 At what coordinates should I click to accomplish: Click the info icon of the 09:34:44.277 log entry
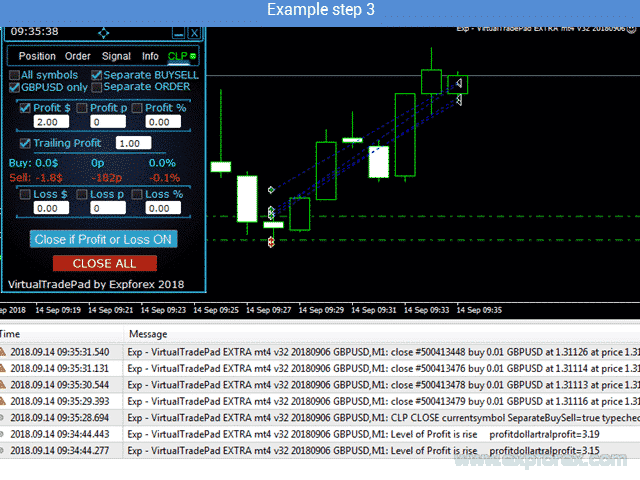(4, 451)
